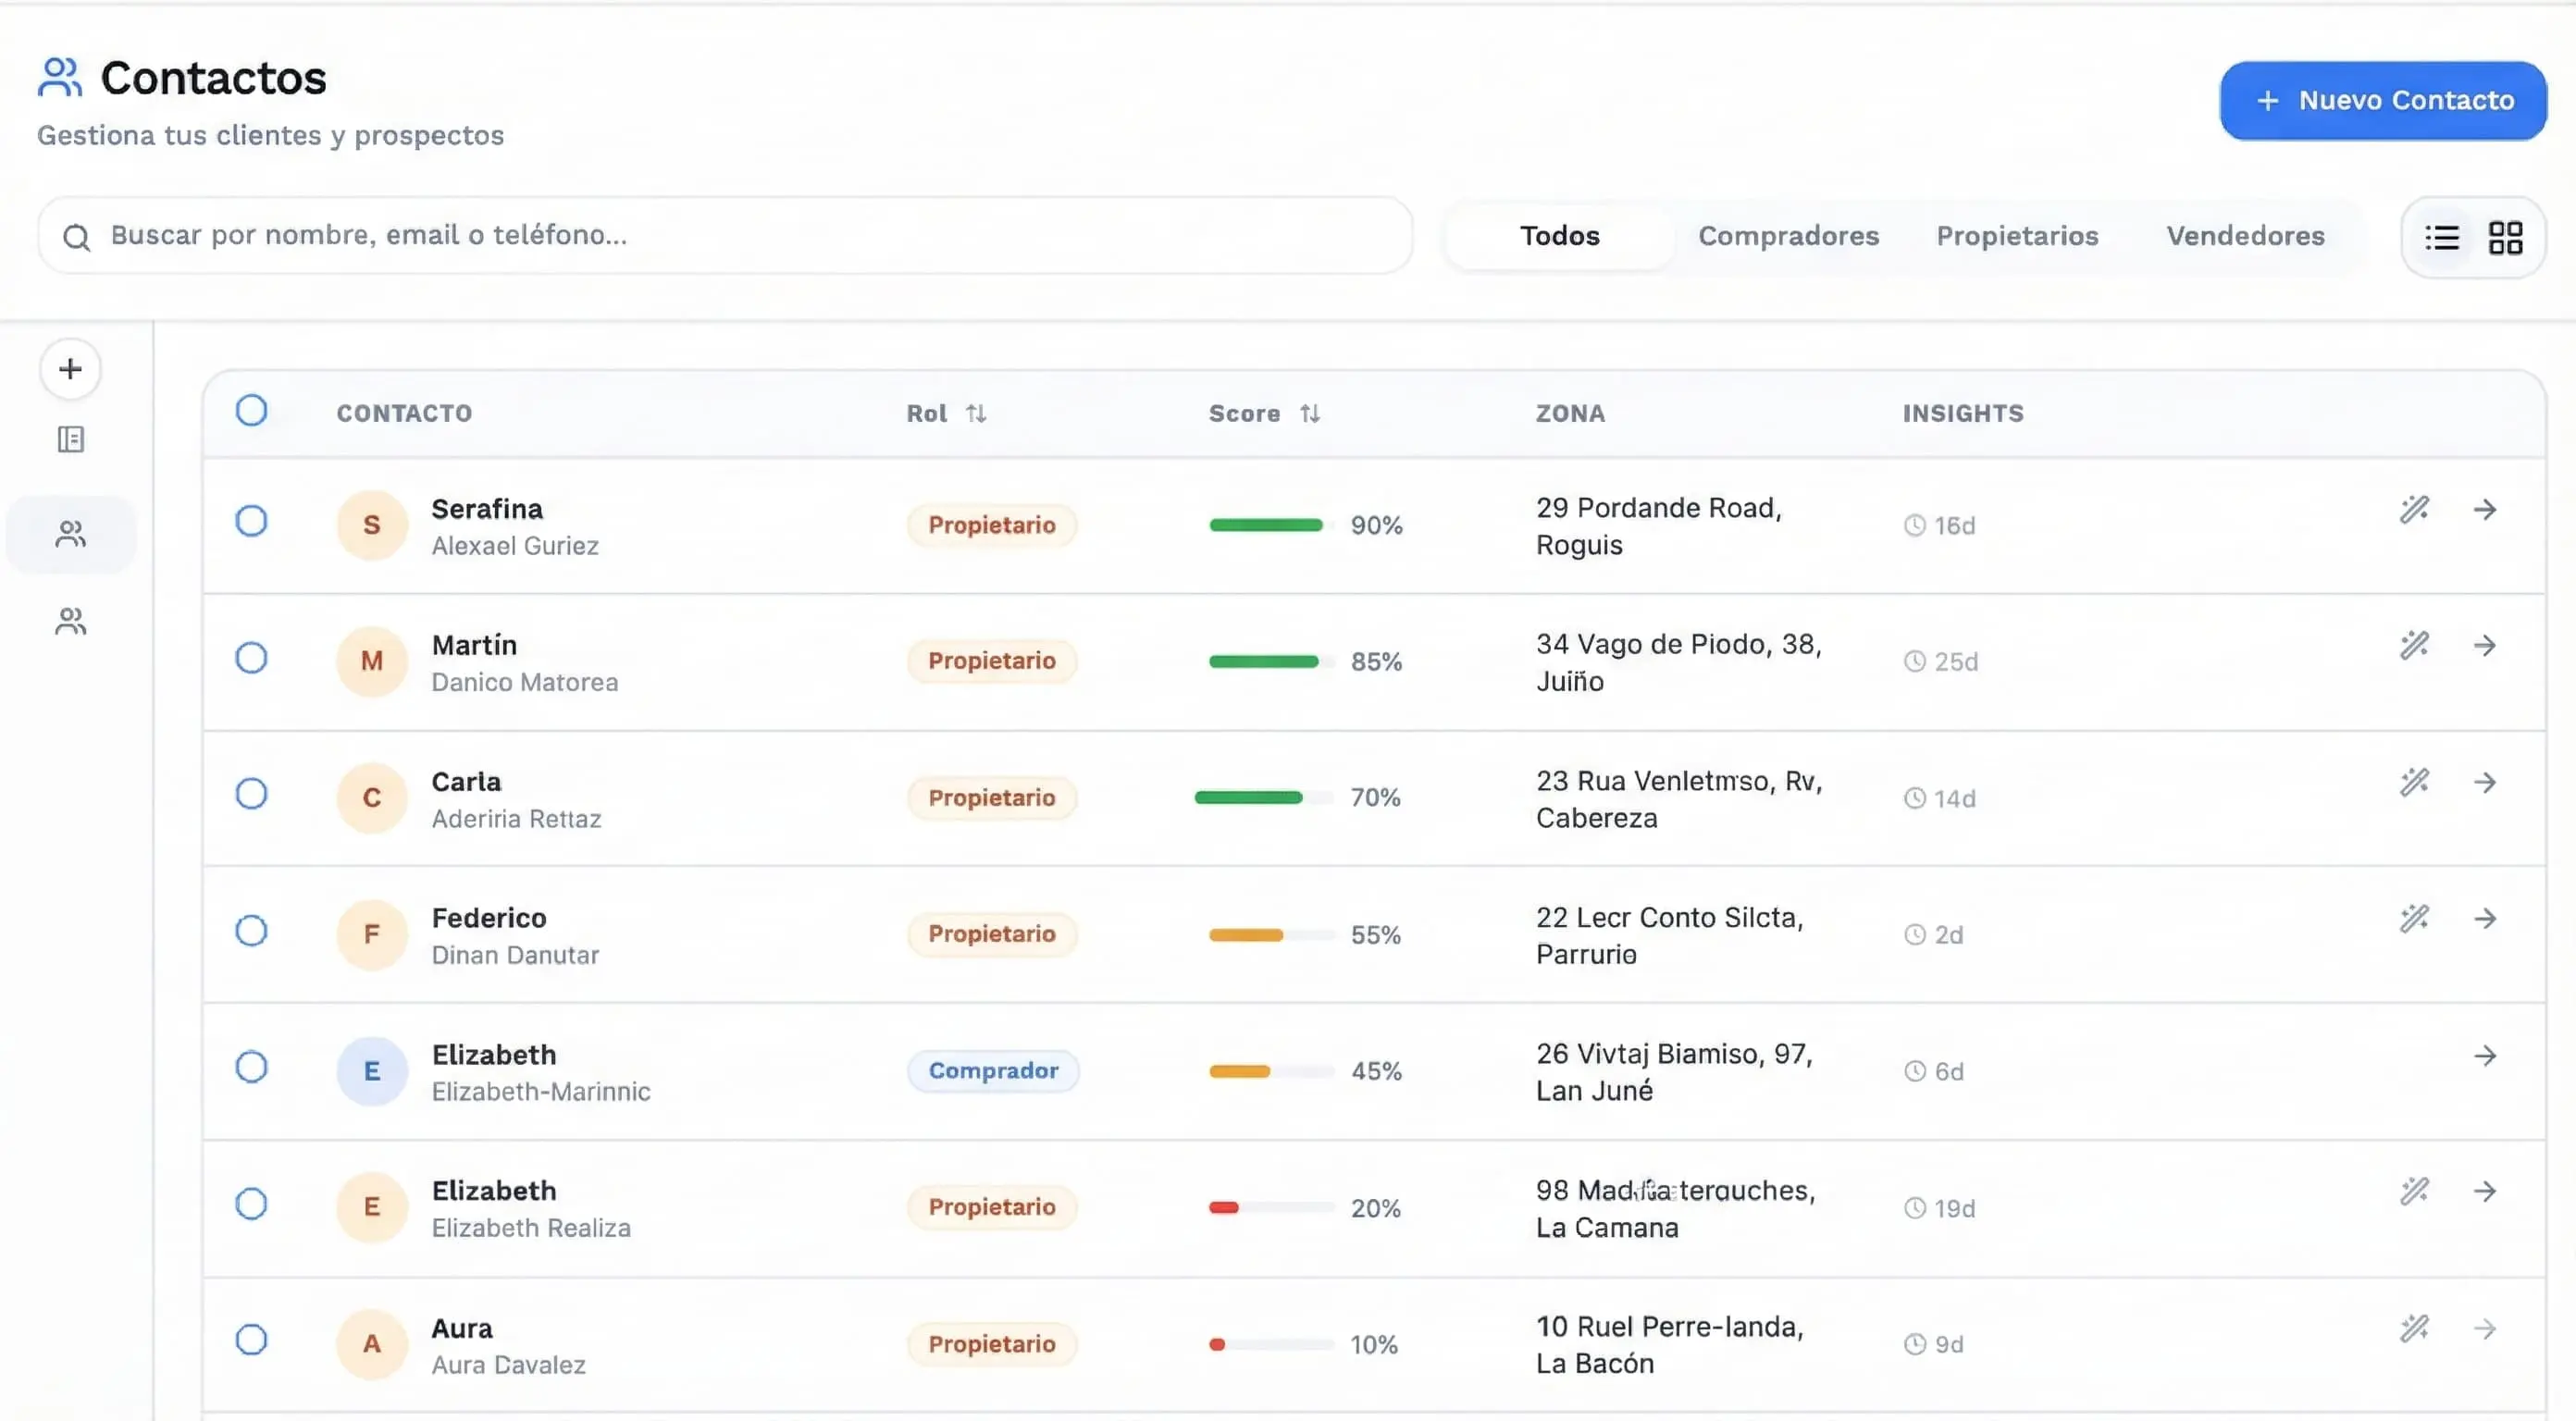Open the sidebar panel icon below the plus
The image size is (2576, 1421).
(x=69, y=439)
